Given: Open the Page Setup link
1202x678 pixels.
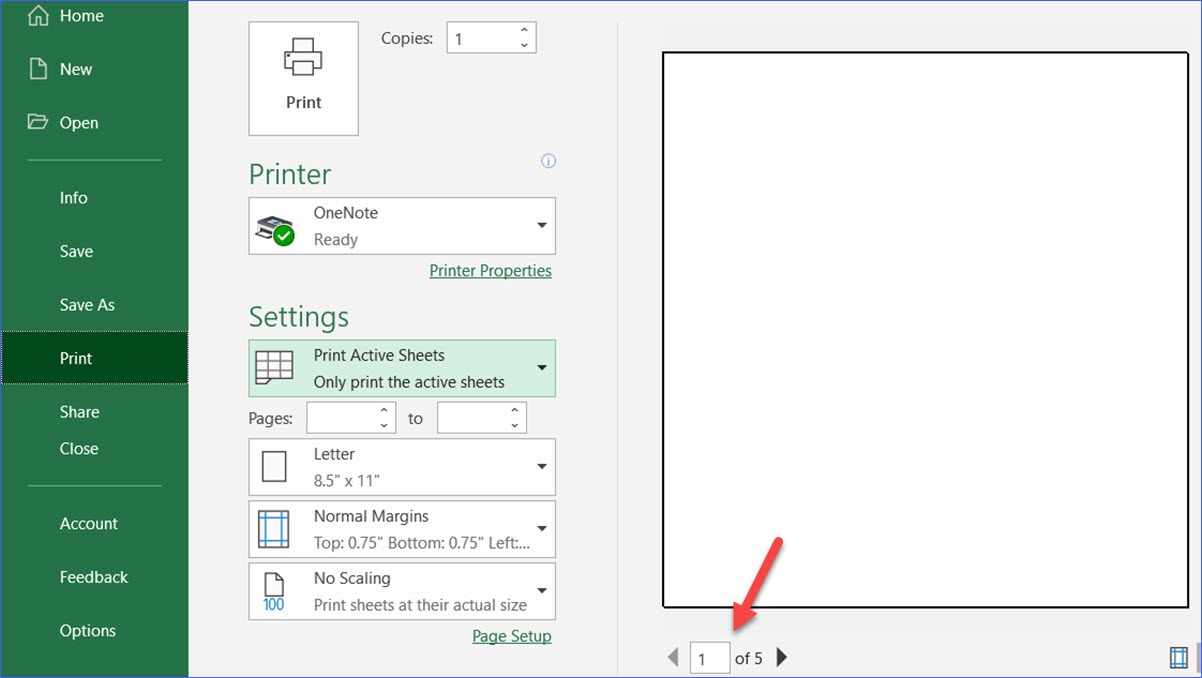Looking at the screenshot, I should point(511,636).
